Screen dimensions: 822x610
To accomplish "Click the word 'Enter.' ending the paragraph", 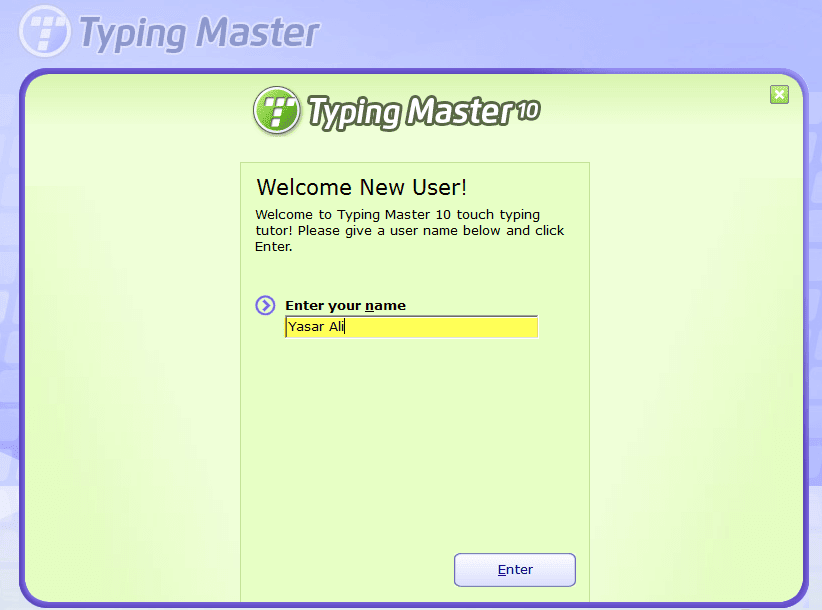I will [273, 247].
